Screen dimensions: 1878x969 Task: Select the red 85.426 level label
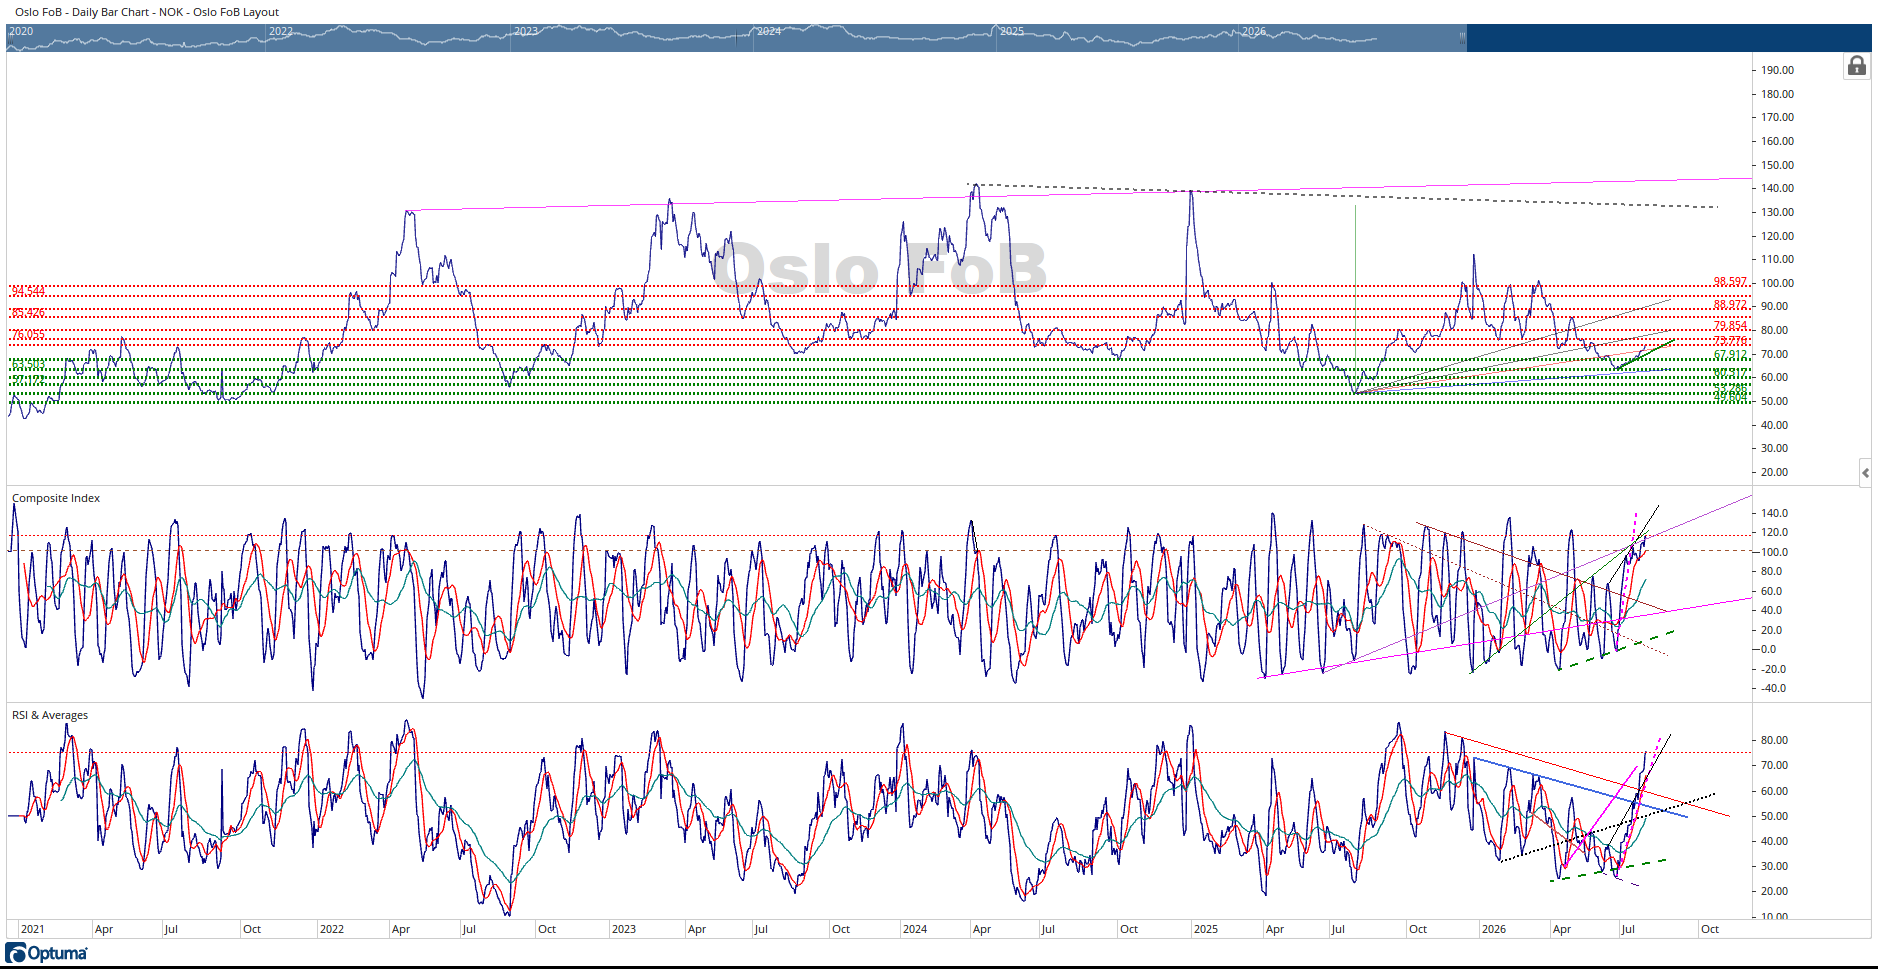[x=28, y=313]
